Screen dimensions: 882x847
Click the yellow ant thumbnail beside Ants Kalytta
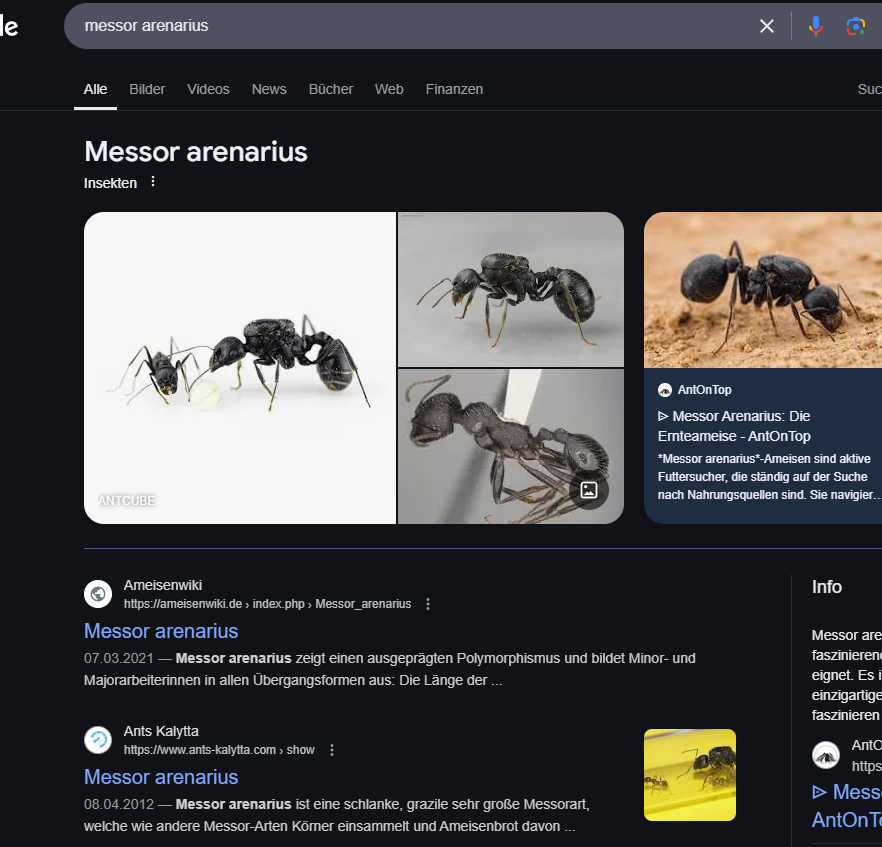(x=690, y=775)
